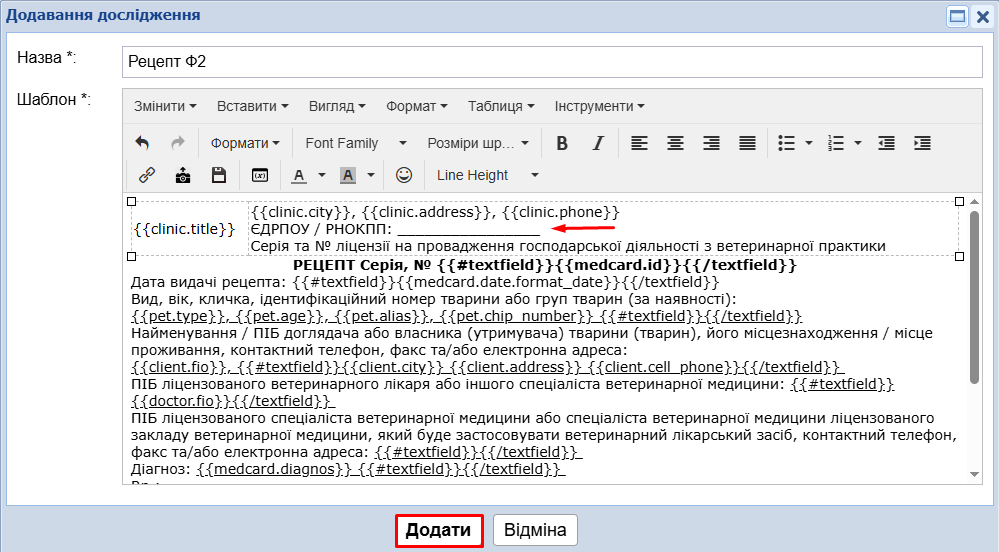
Task: Click the Відміна button
Action: pos(535,530)
